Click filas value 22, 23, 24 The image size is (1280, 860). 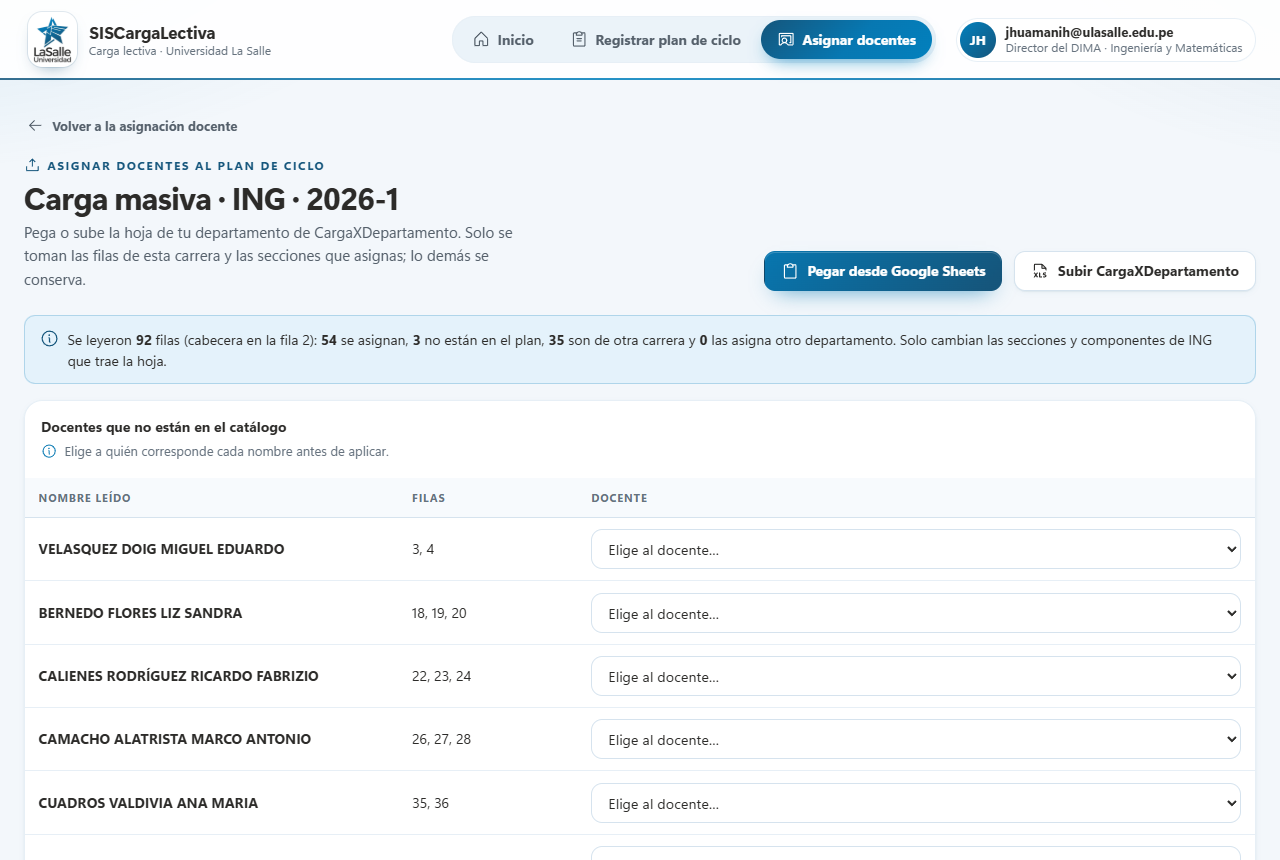[x=441, y=676]
